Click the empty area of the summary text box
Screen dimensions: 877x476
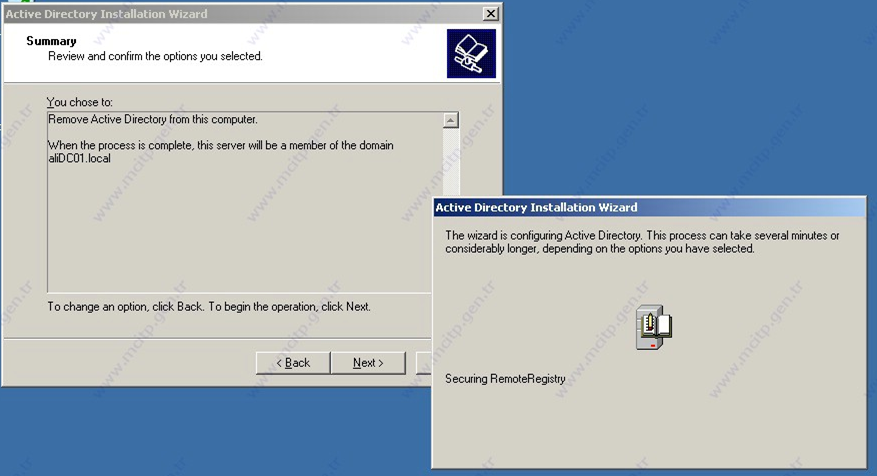coord(240,230)
